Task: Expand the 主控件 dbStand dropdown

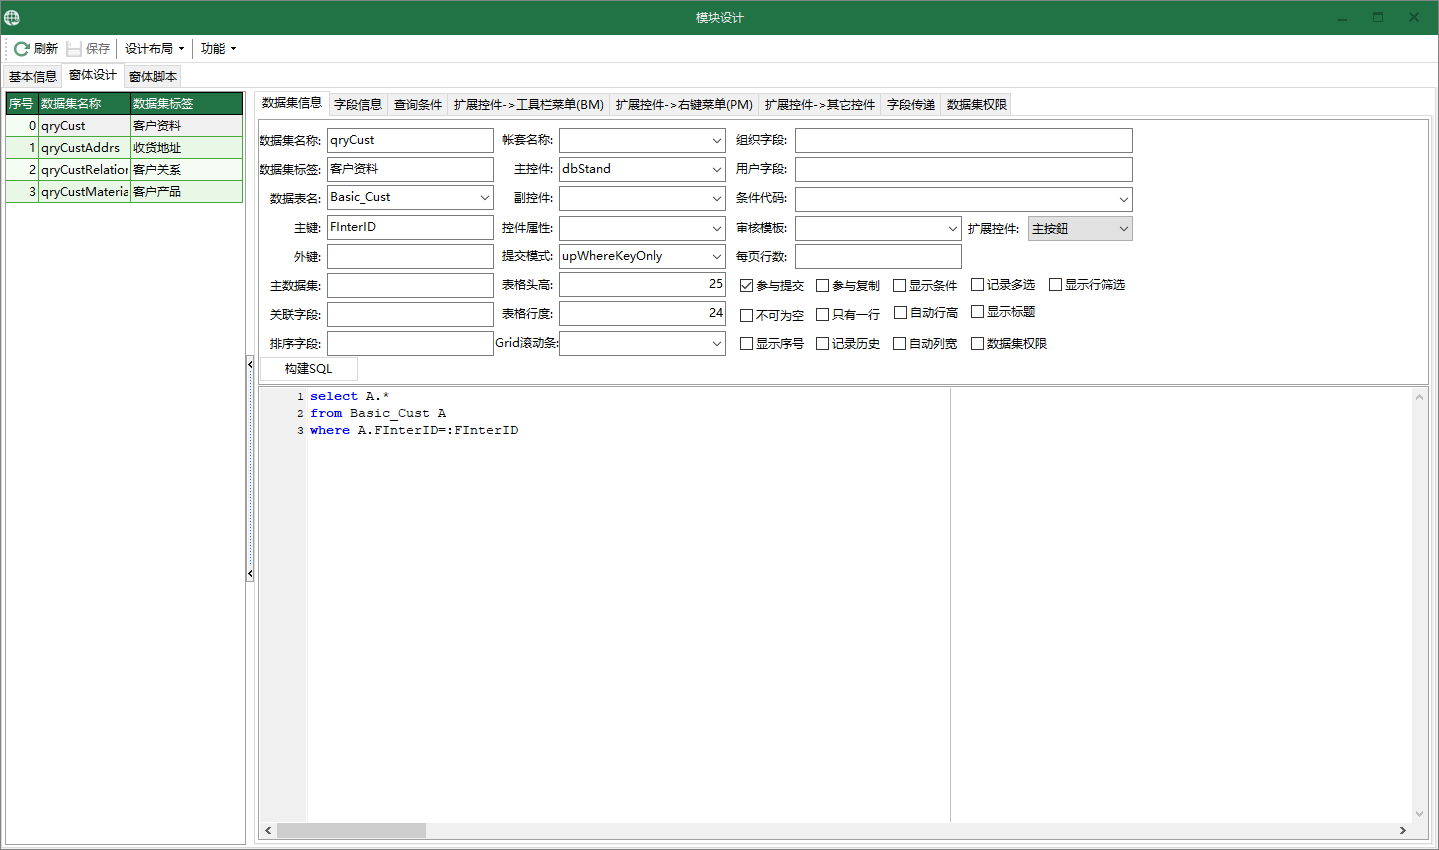Action: click(x=717, y=170)
